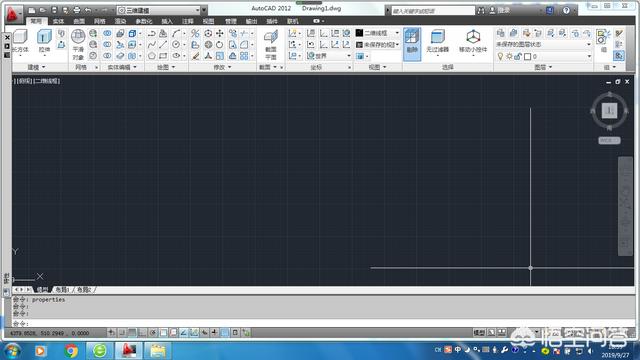Toggle Snap mode in status bar
Image resolution: width=640 pixels, height=360 pixels.
[x=122, y=333]
